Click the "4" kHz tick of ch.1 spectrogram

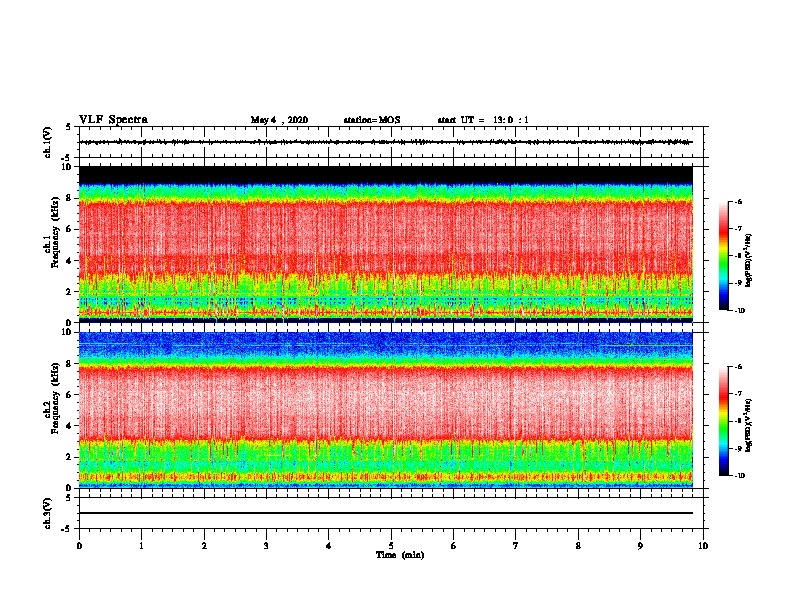pos(69,261)
